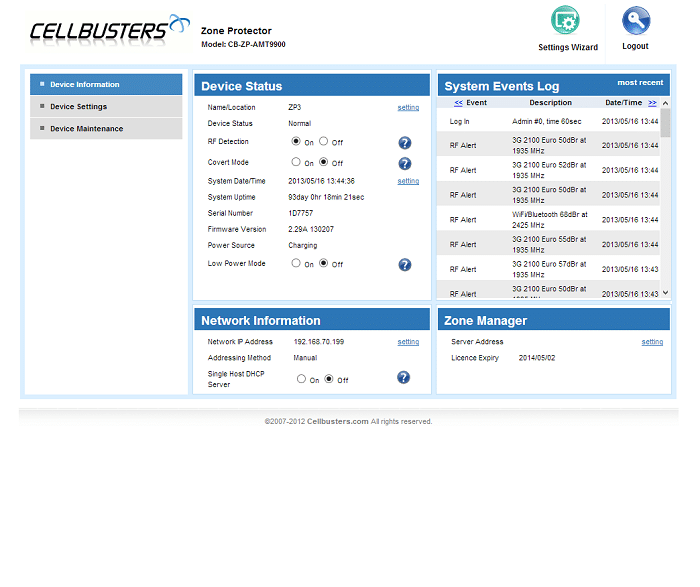Open Device Maintenance menu item
700x587 pixels.
106,129
